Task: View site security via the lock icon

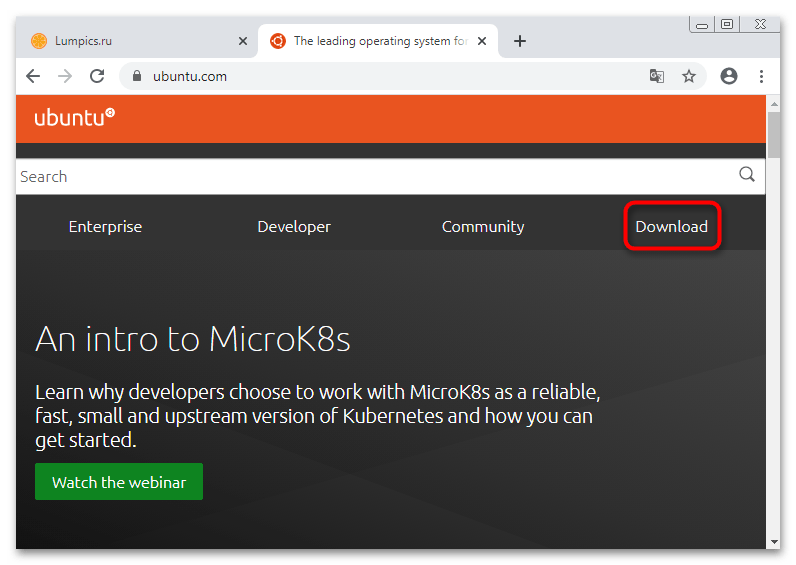Action: [137, 76]
